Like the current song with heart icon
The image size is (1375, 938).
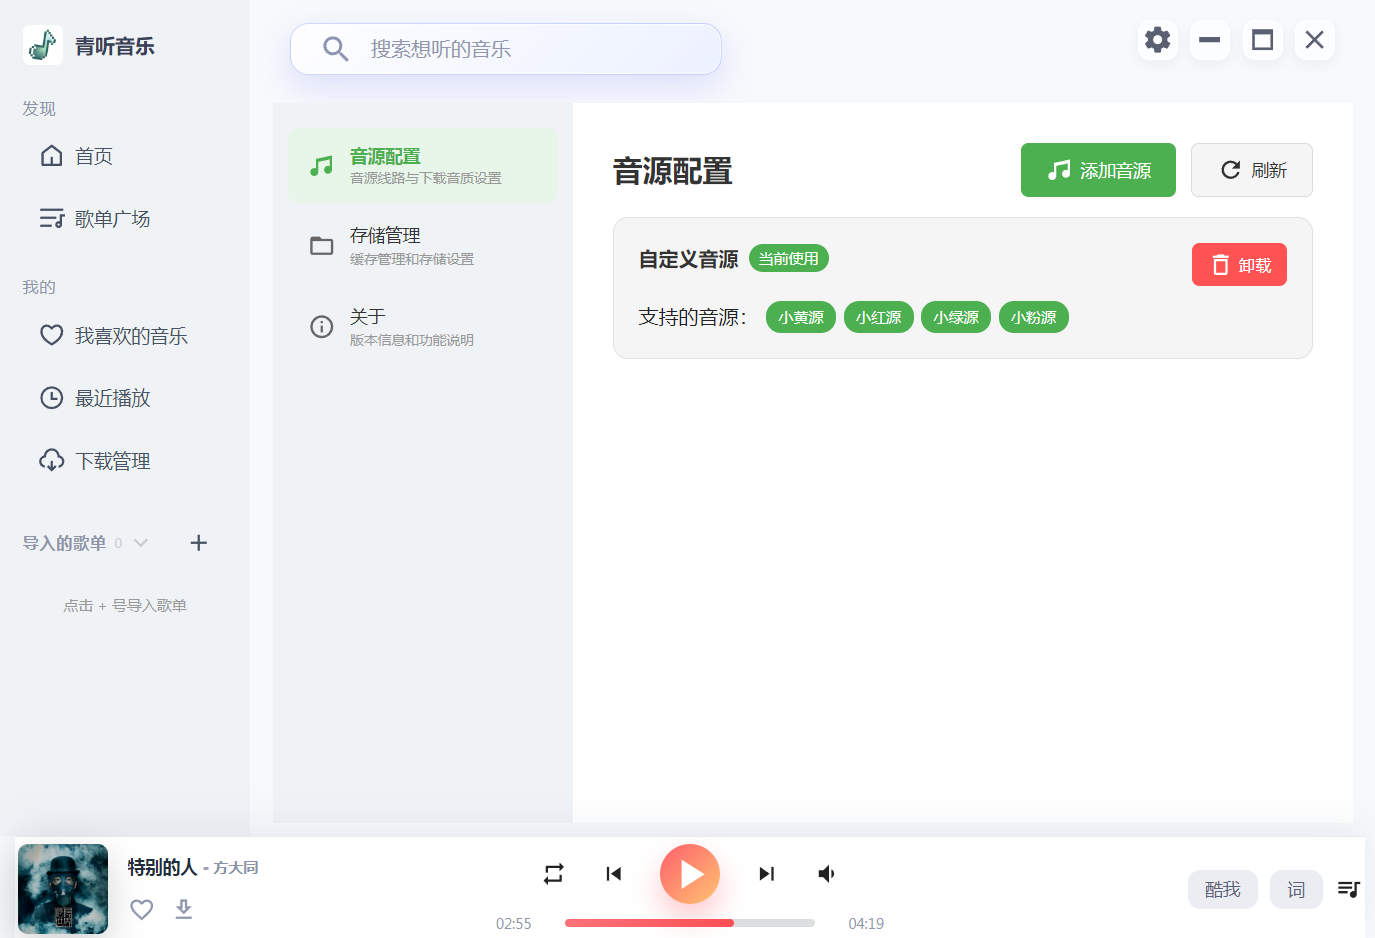[142, 909]
